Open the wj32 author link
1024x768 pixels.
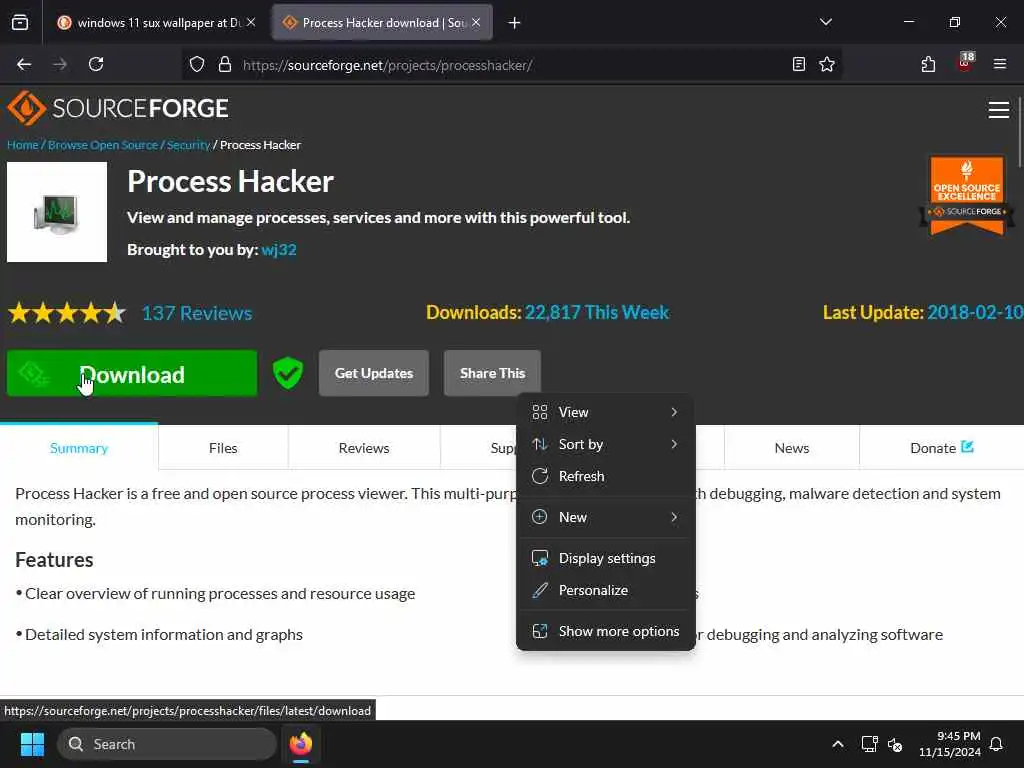point(279,249)
